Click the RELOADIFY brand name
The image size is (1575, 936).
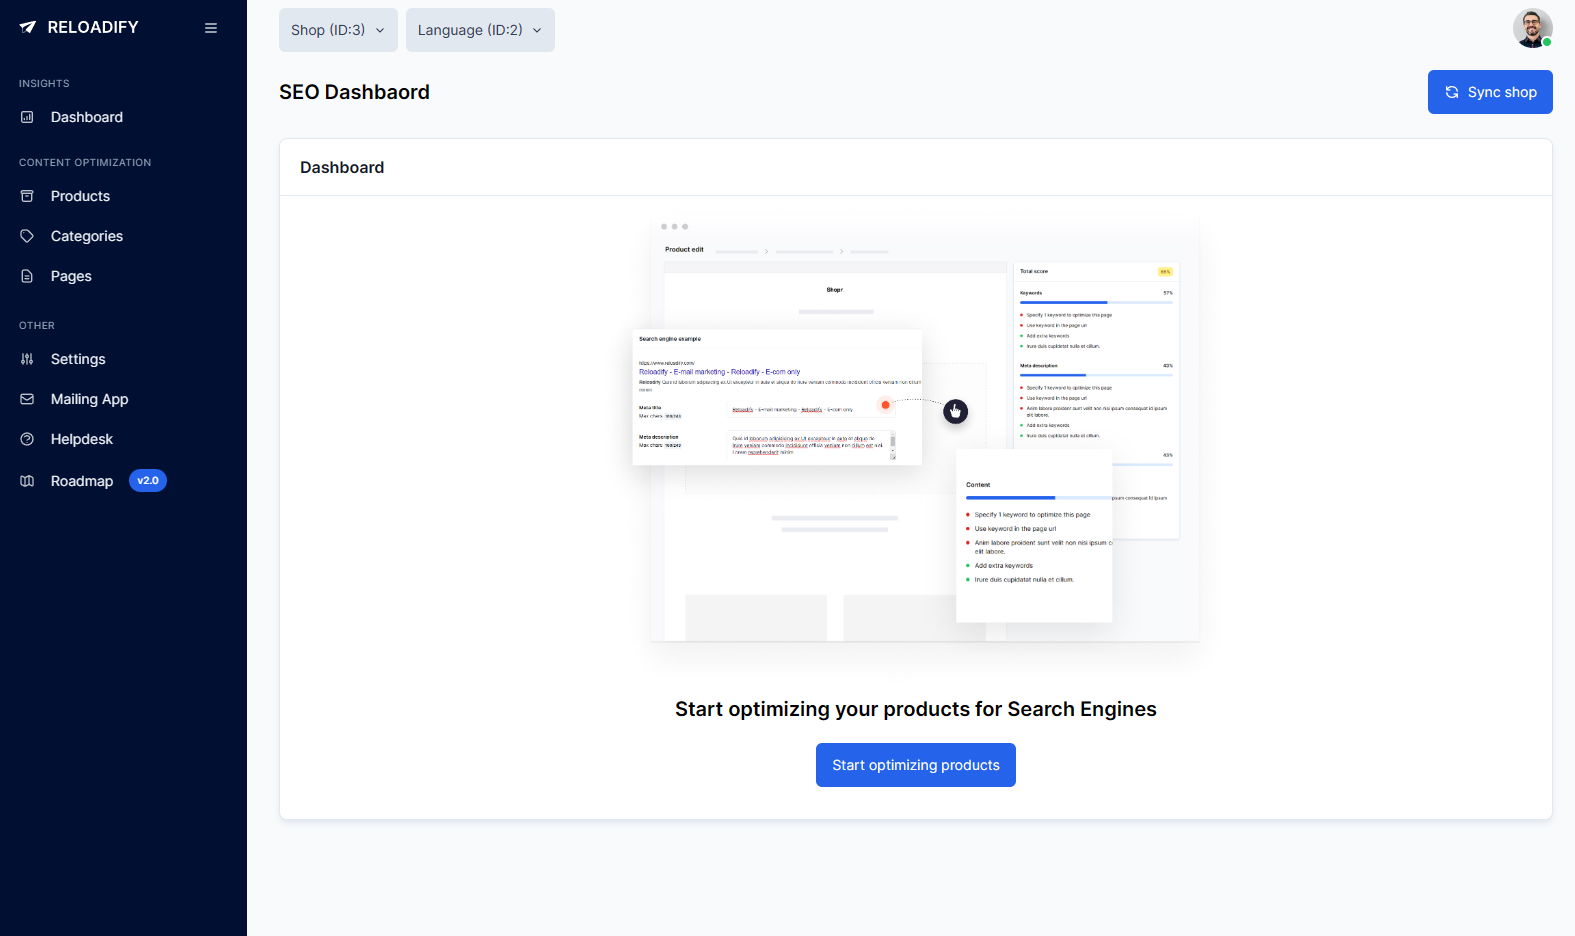click(93, 28)
